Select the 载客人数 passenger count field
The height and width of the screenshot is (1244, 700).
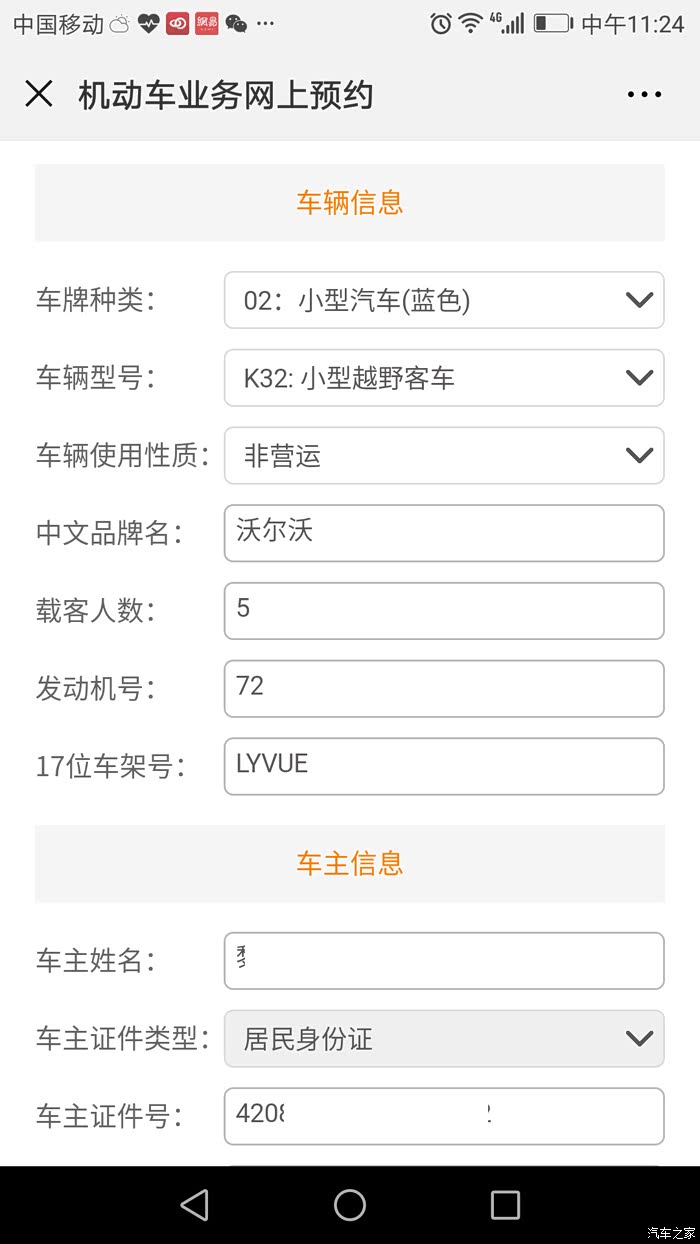tap(444, 611)
